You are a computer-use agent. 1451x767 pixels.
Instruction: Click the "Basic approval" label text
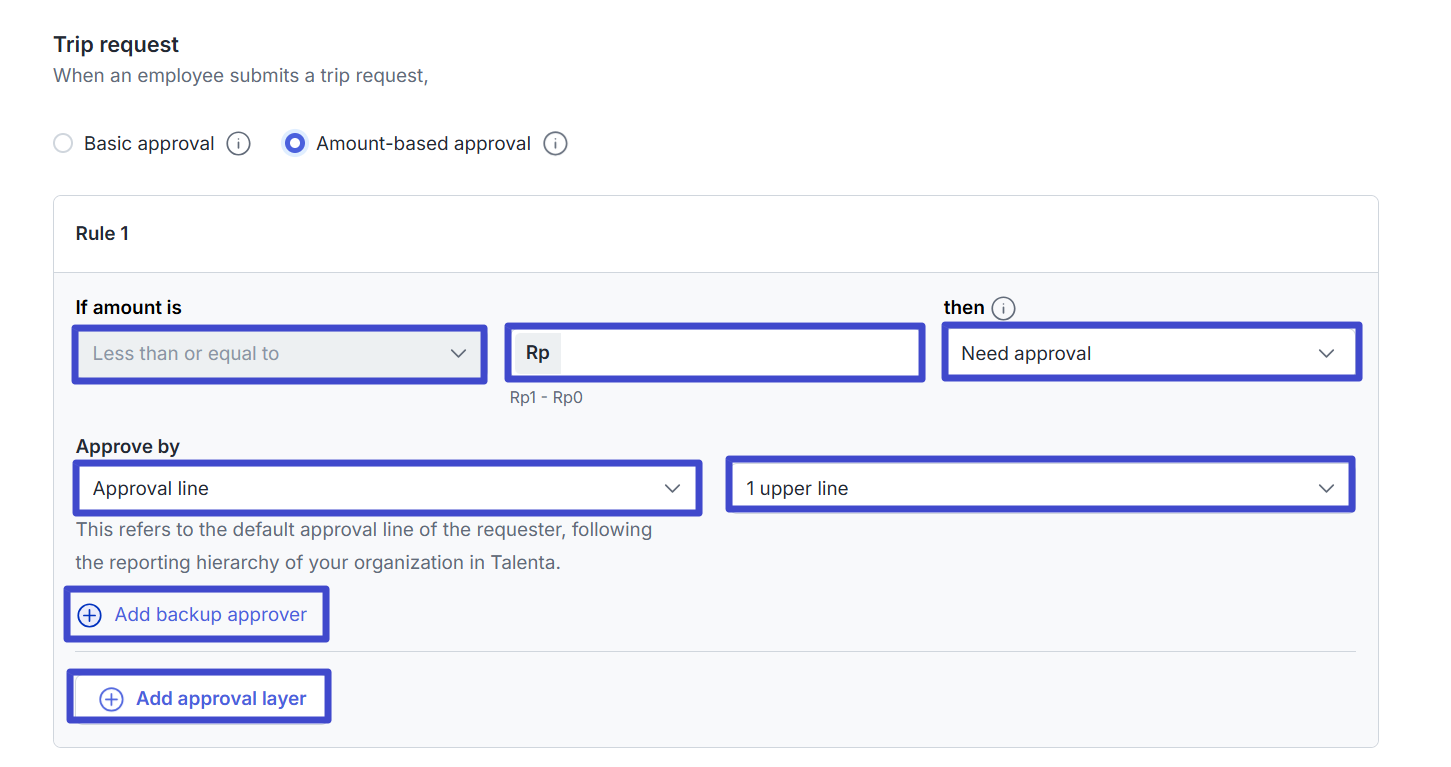pos(149,144)
